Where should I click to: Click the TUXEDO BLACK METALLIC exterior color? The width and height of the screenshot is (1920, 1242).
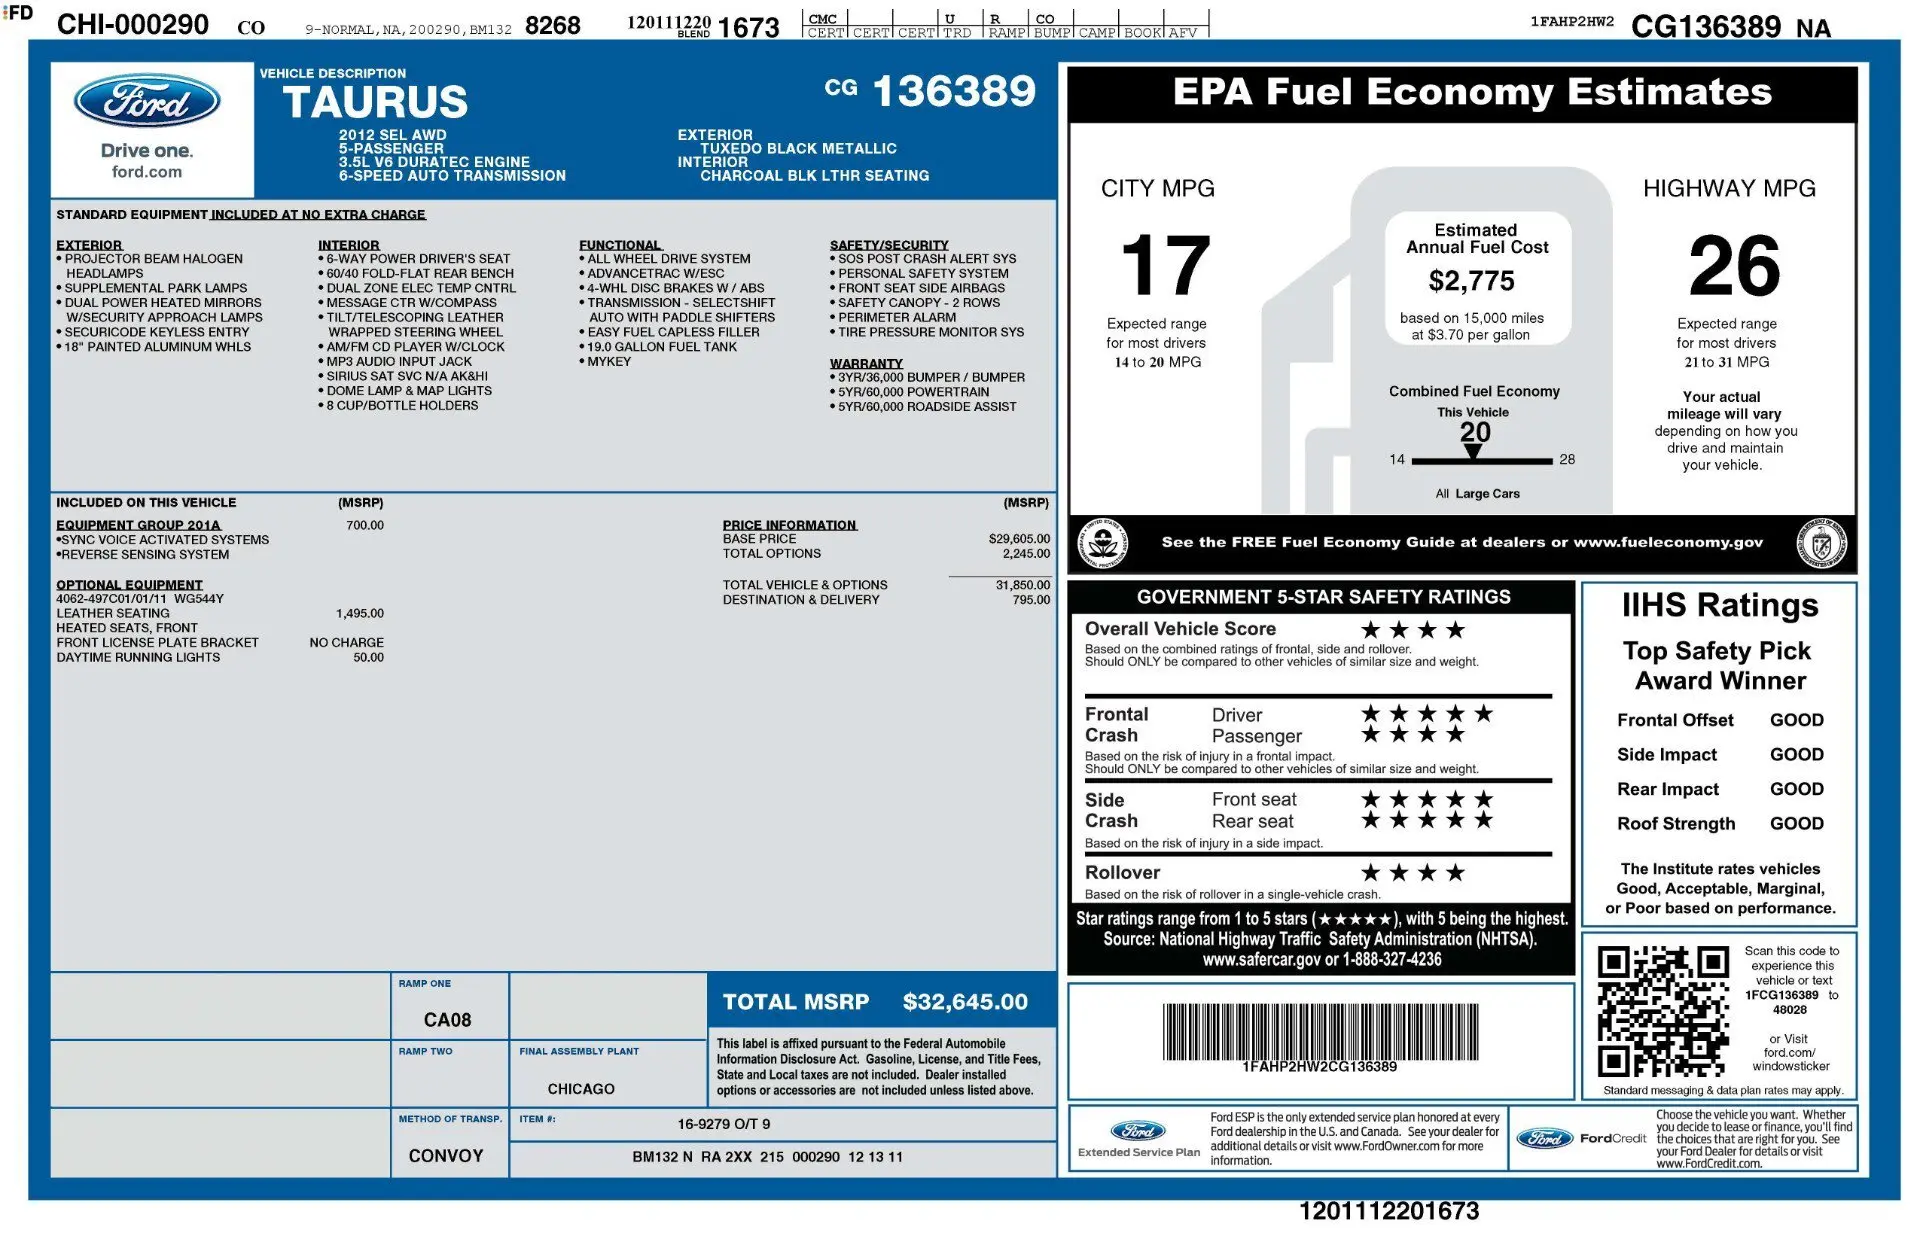pyautogui.click(x=798, y=149)
